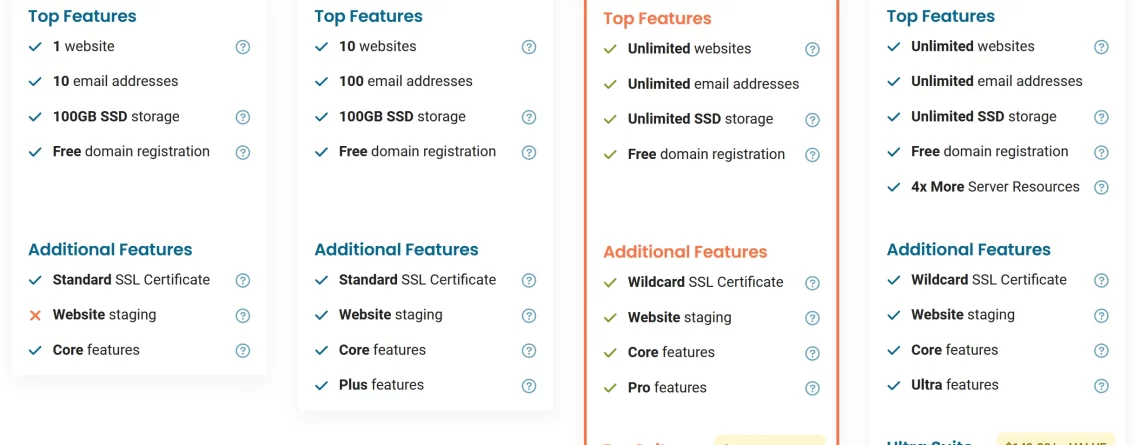Open info for first plan's 'Website staging'
Image resolution: width=1140 pixels, height=445 pixels.
click(243, 316)
